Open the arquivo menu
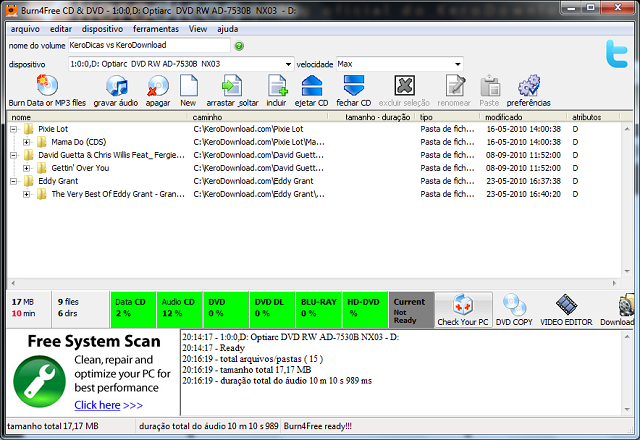Viewport: 640px width, 440px height. tap(25, 29)
